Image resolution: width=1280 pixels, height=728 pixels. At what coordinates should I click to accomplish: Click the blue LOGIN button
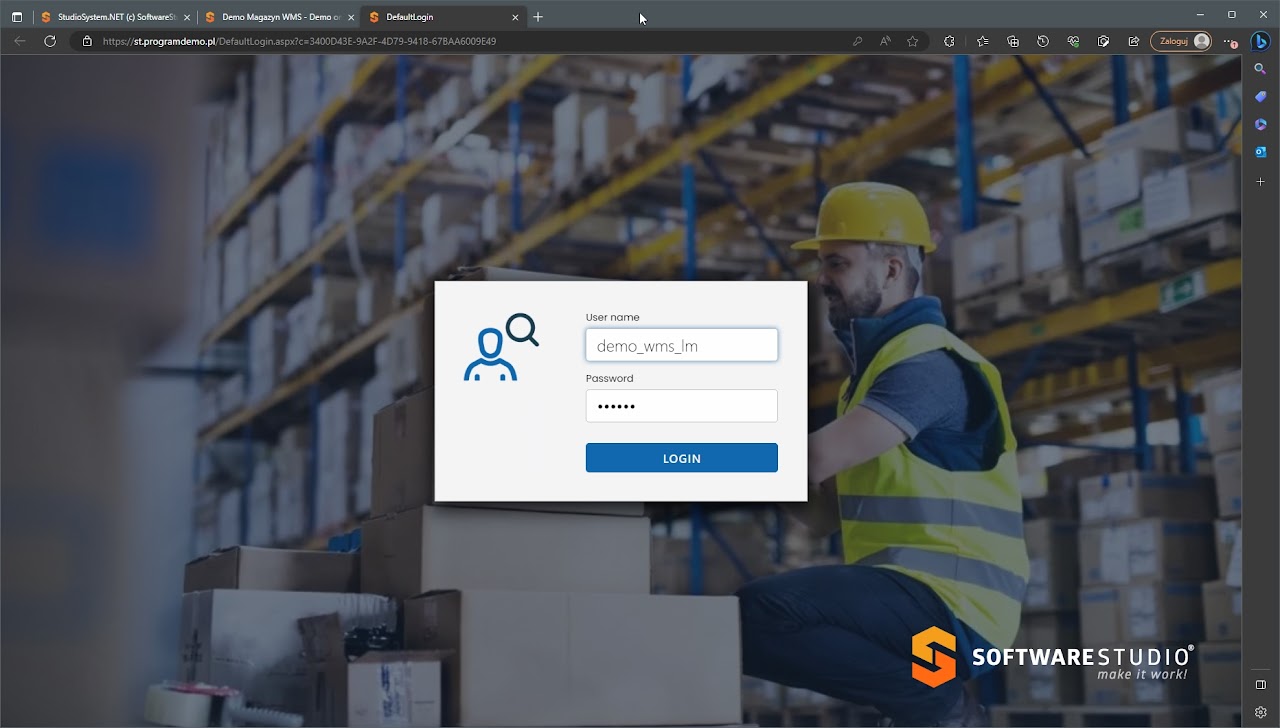coord(681,458)
